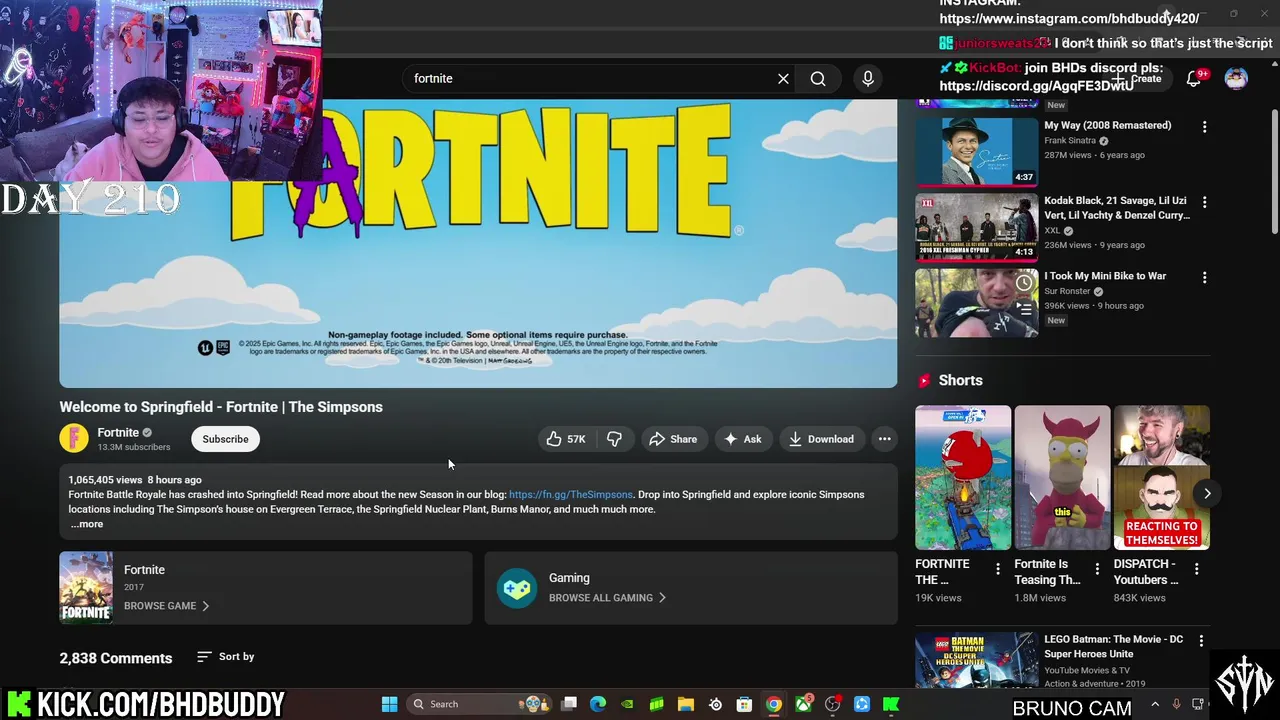Open NVIDIA app from taskbar
1280x720 pixels.
click(x=627, y=704)
